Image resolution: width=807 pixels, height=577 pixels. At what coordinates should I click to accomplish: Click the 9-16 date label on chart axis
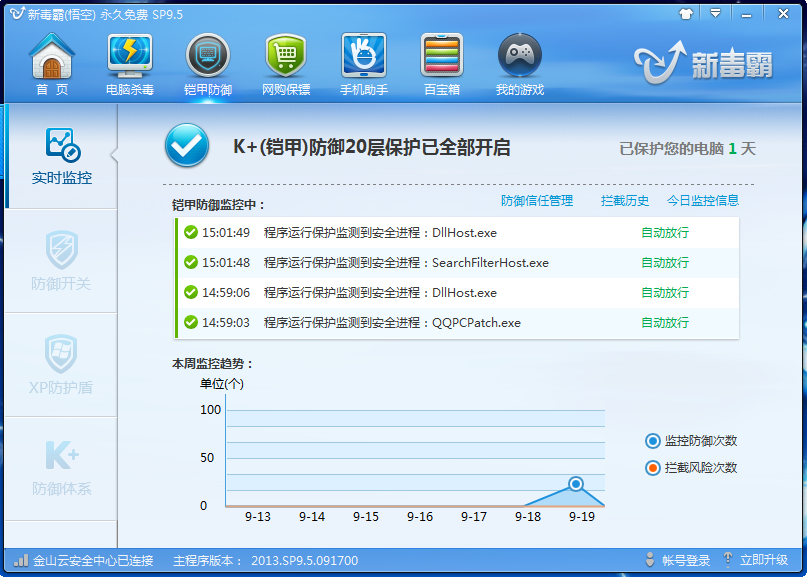point(420,517)
